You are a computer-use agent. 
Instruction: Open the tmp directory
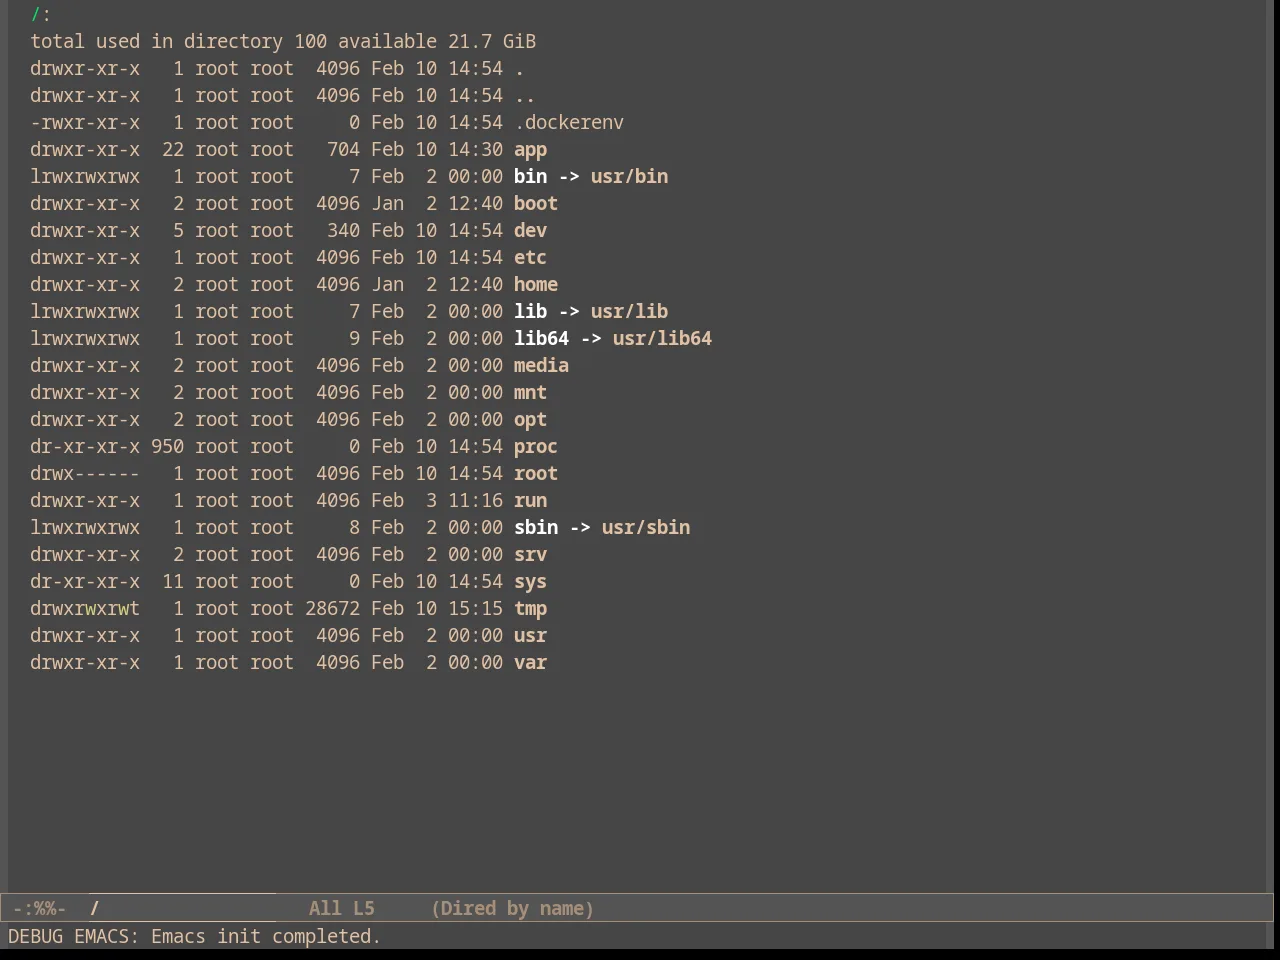coord(530,609)
